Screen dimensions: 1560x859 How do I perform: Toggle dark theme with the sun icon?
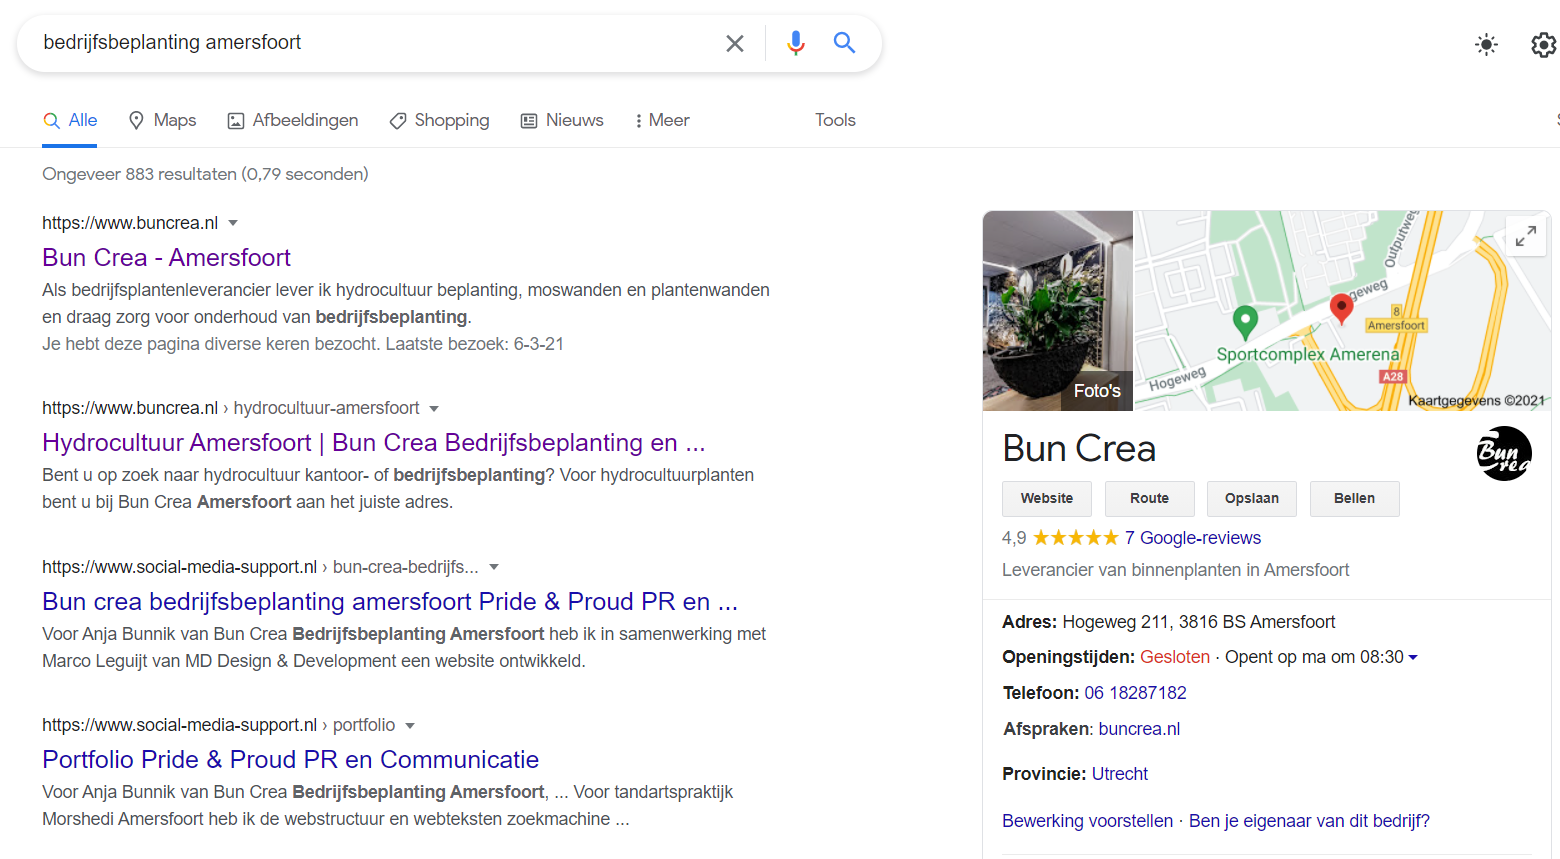coord(1487,44)
